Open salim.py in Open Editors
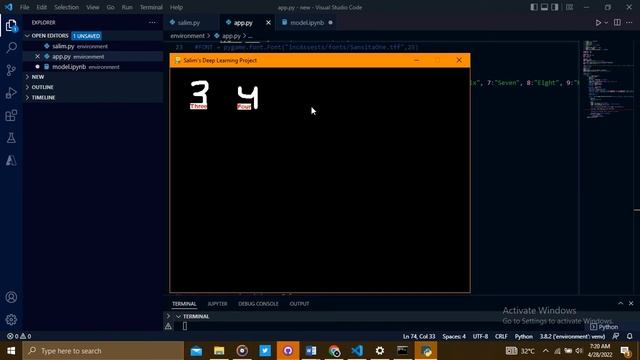The width and height of the screenshot is (640, 360). pyautogui.click(x=93, y=46)
